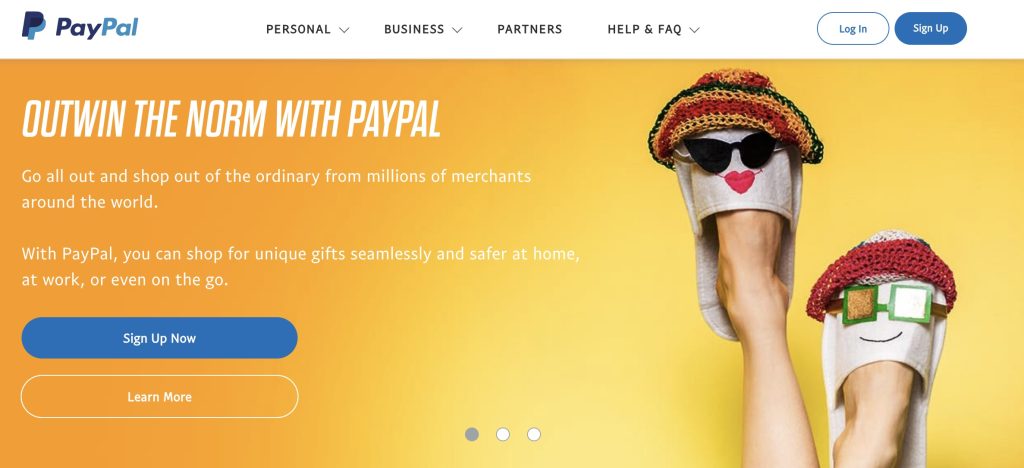The height and width of the screenshot is (468, 1024).
Task: Jump to the third carousel slide dot
Action: tap(534, 434)
